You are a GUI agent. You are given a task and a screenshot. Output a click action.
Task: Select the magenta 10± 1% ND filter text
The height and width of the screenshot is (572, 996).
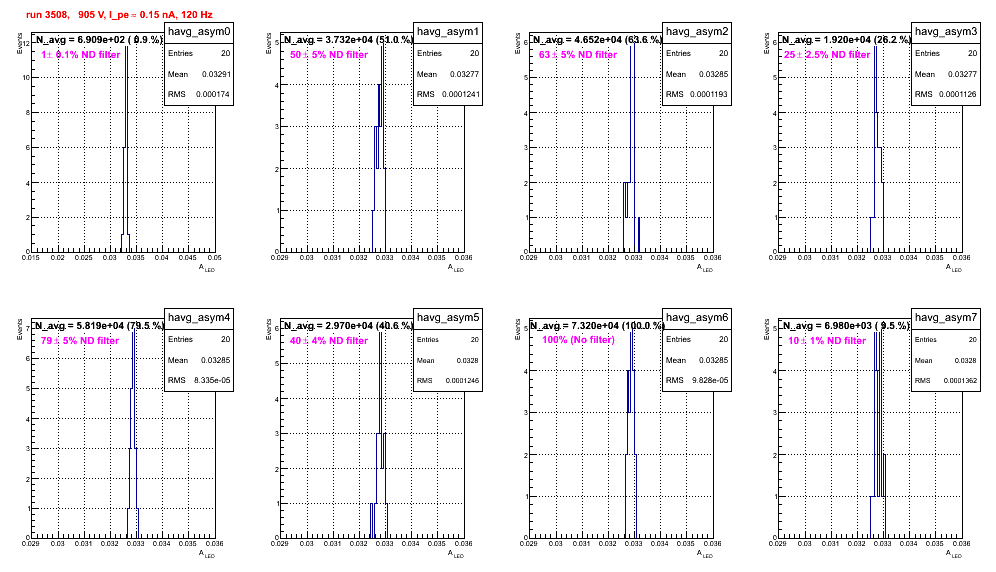click(827, 341)
